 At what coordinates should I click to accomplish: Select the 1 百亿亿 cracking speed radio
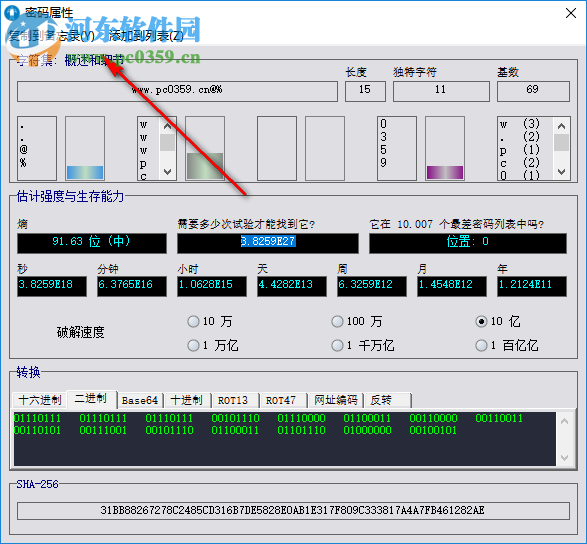tap(507, 345)
